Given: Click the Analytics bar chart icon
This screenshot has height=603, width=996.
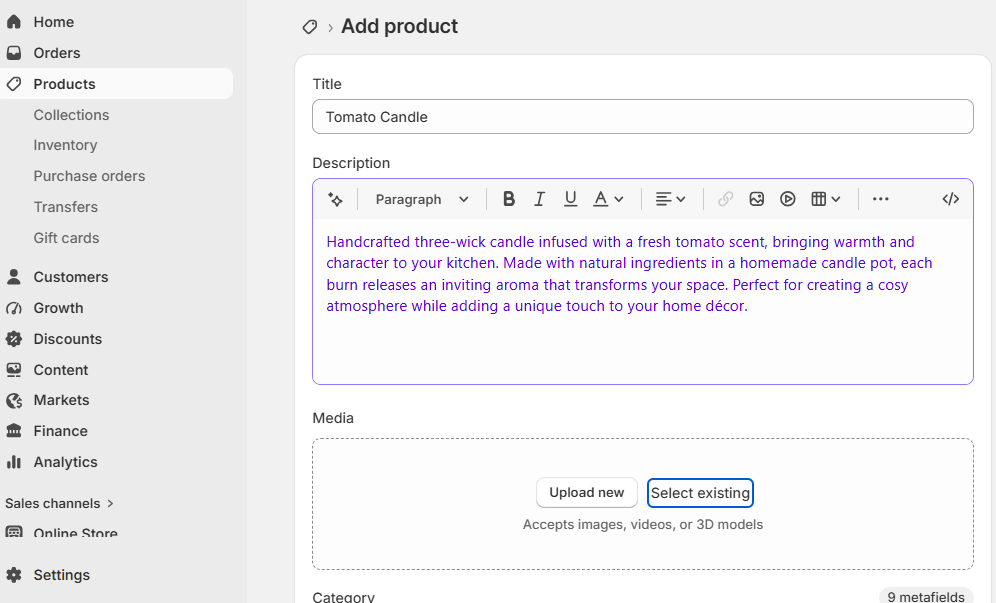Looking at the screenshot, I should coord(14,462).
